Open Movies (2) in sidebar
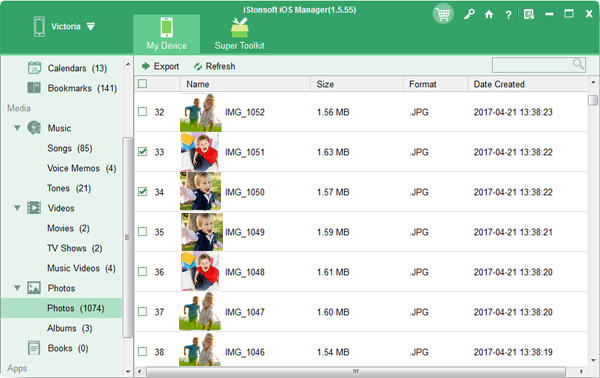The height and width of the screenshot is (378, 600). tap(68, 228)
